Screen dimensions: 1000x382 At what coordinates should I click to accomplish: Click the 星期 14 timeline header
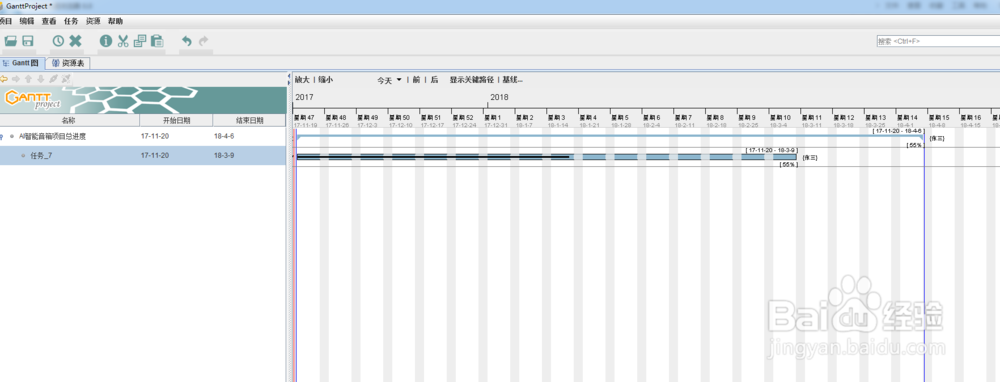click(x=908, y=117)
